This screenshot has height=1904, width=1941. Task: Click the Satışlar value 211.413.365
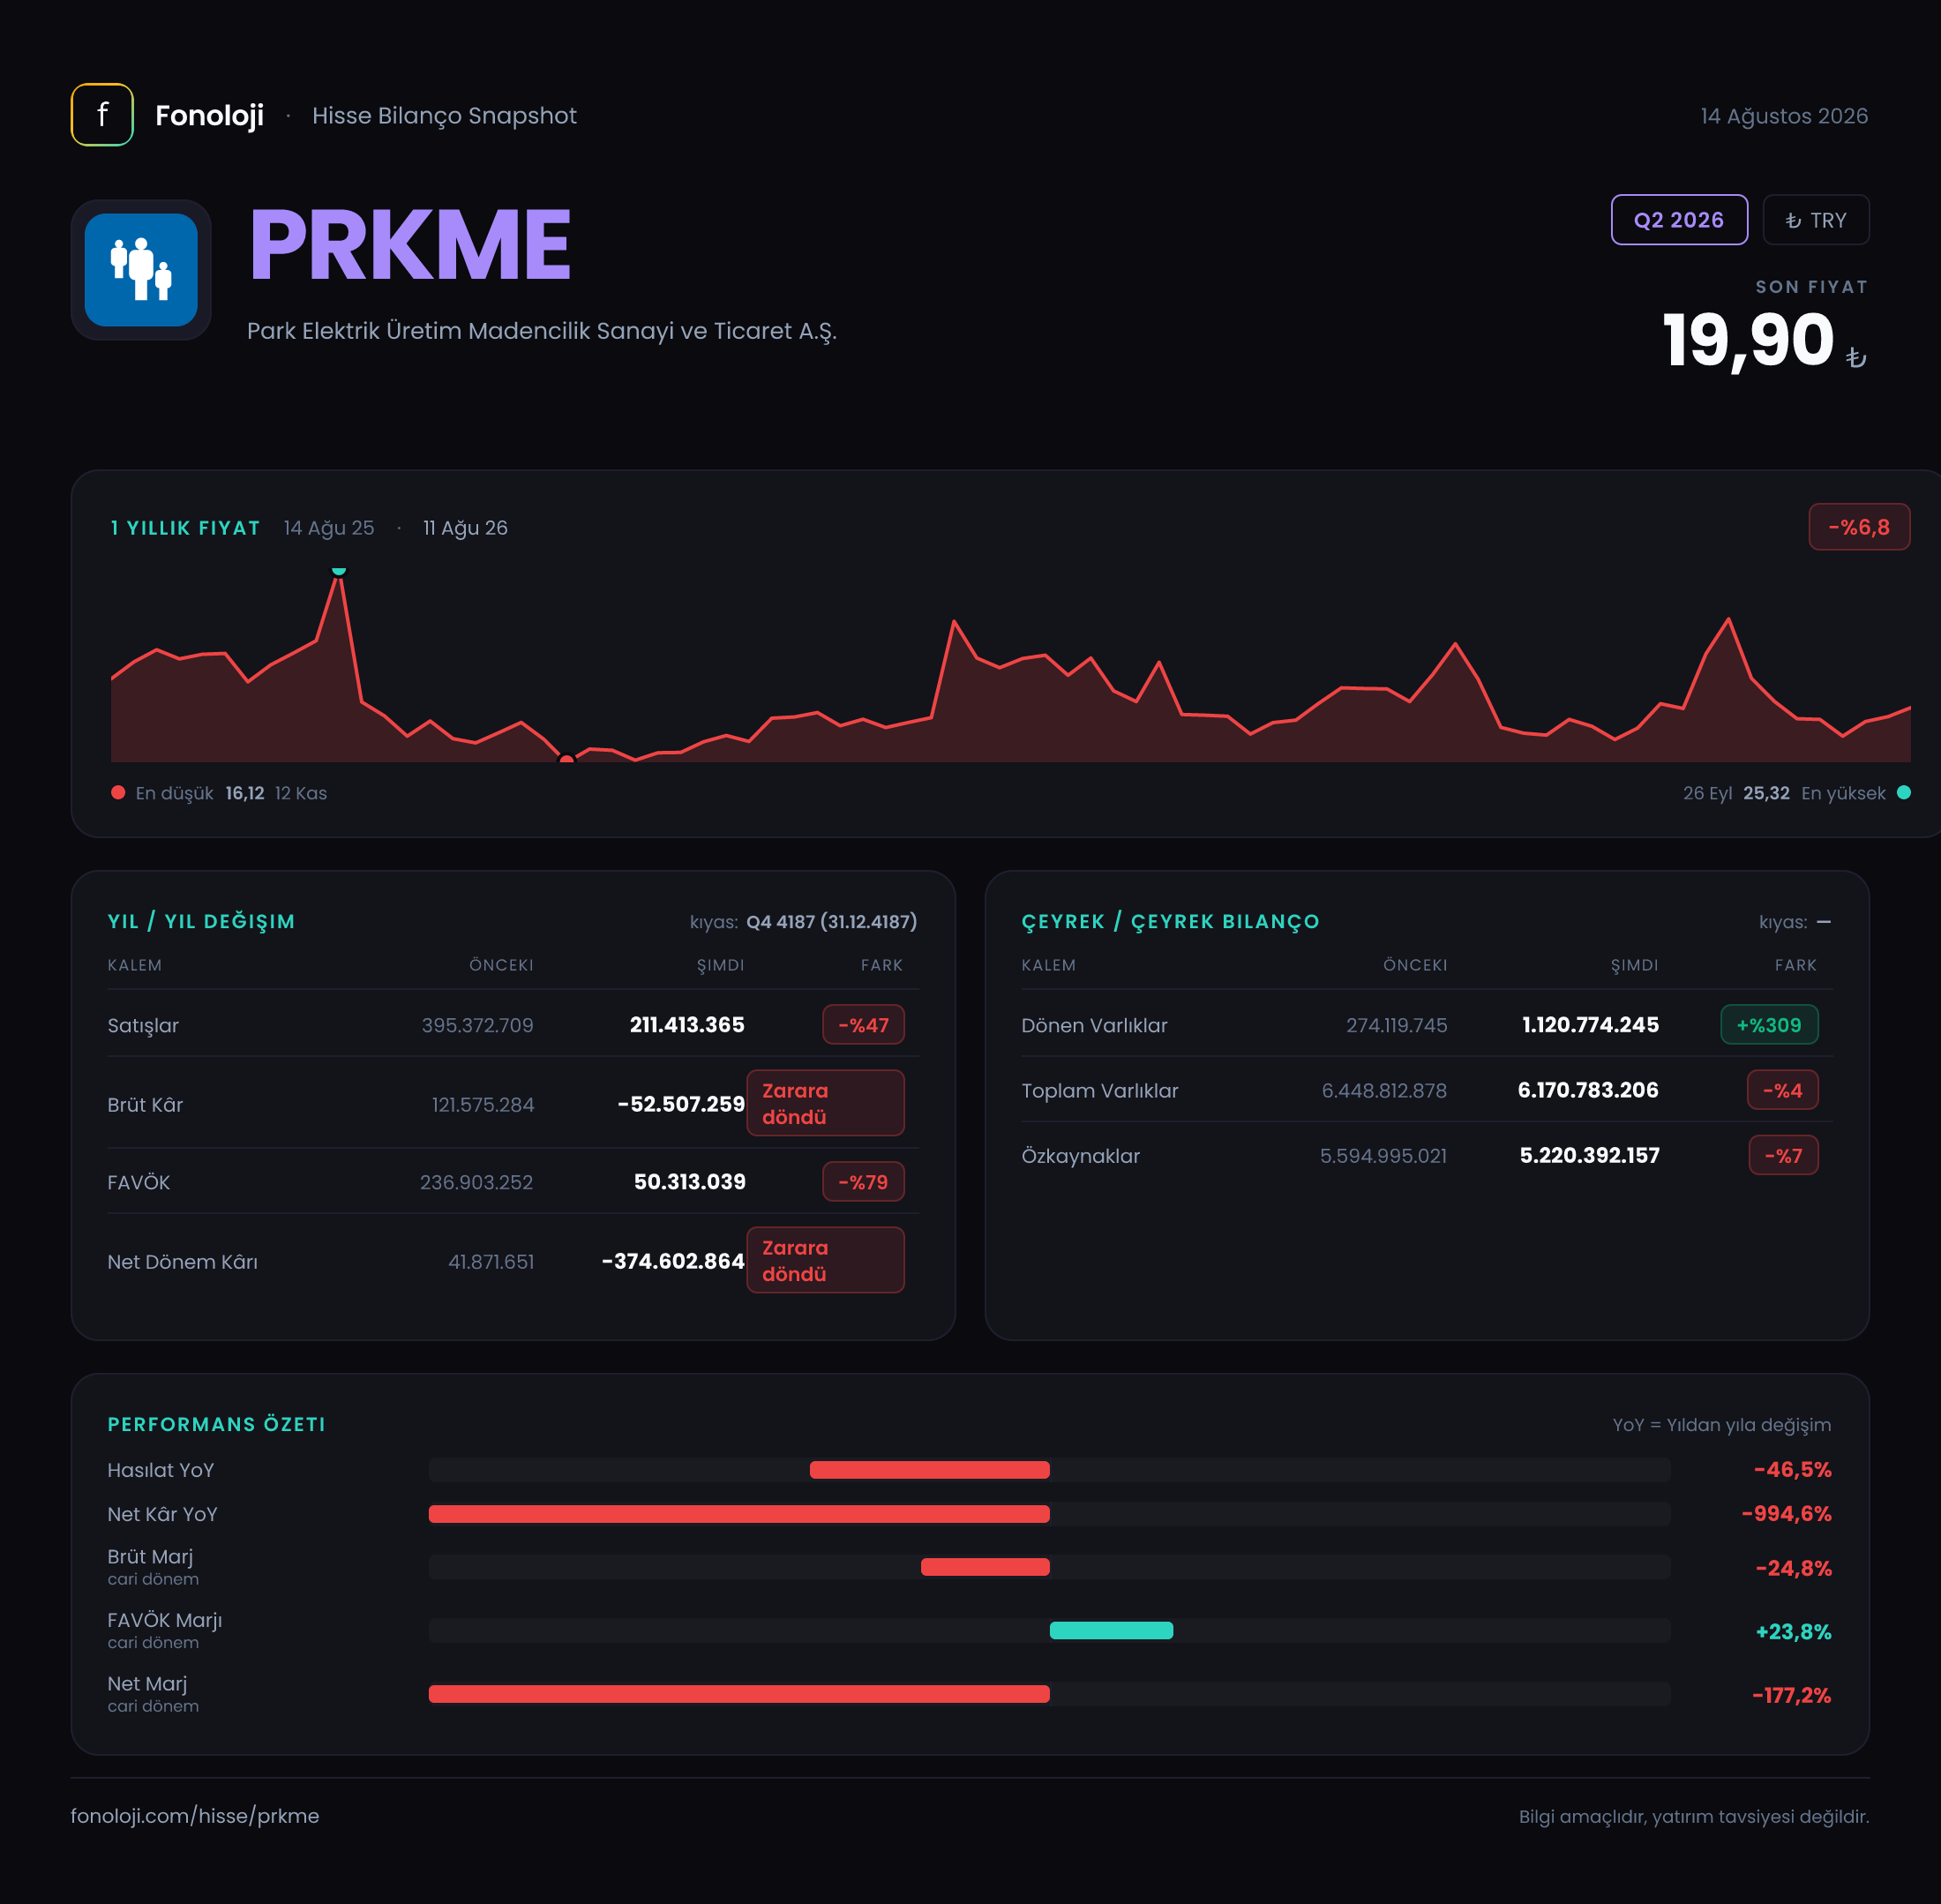tap(687, 1025)
